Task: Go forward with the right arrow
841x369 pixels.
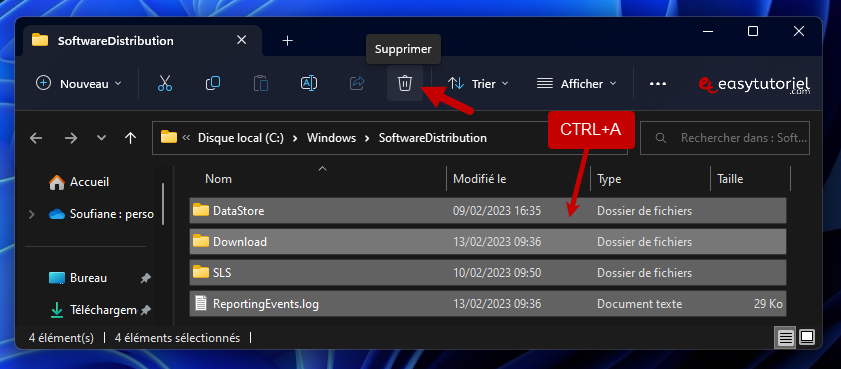Action: click(x=70, y=138)
